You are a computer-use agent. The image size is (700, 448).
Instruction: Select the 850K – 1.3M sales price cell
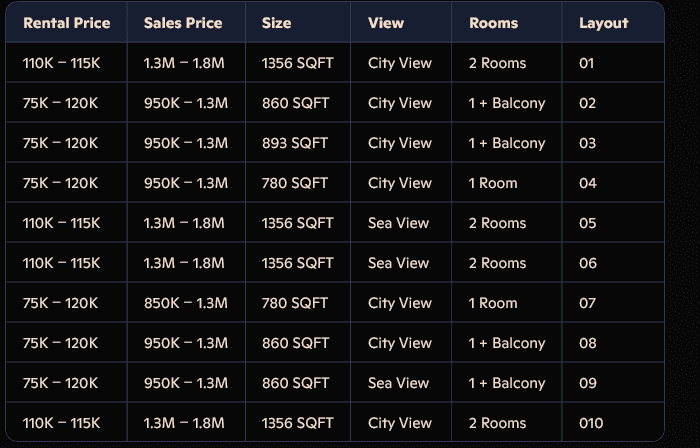pos(186,303)
